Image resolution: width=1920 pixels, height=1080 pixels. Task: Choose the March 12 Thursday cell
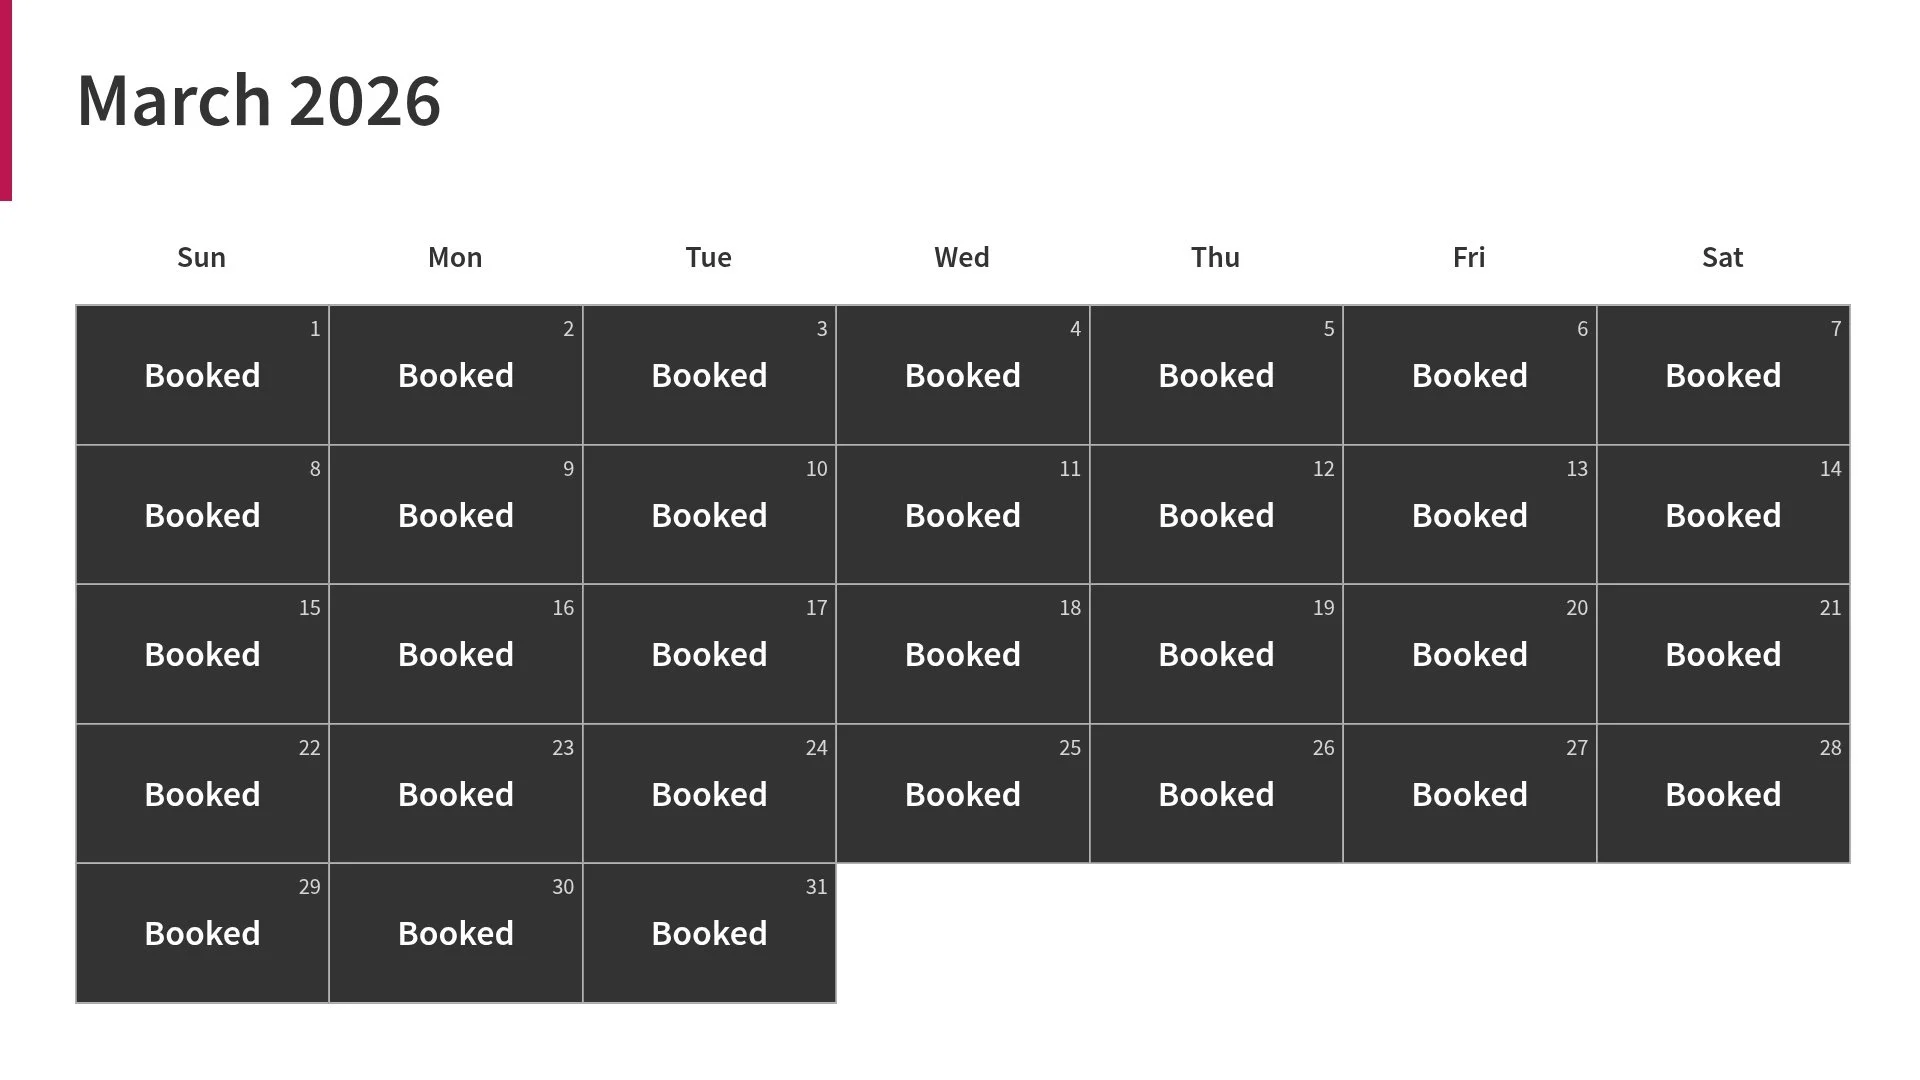tap(1216, 515)
